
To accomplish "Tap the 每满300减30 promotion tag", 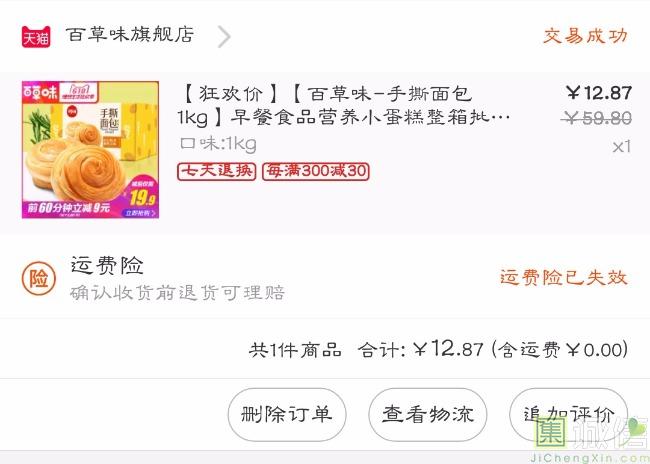I will click(316, 171).
